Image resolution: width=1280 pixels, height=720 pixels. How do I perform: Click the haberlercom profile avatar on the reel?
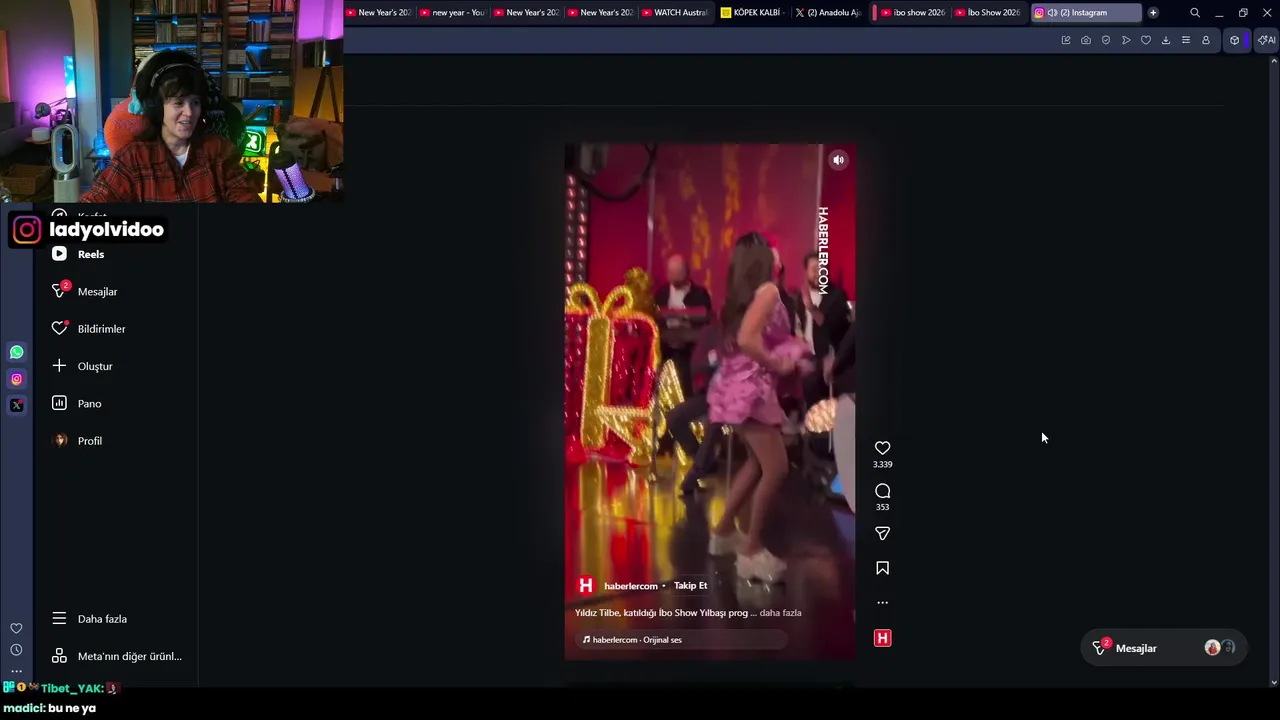tap(586, 586)
